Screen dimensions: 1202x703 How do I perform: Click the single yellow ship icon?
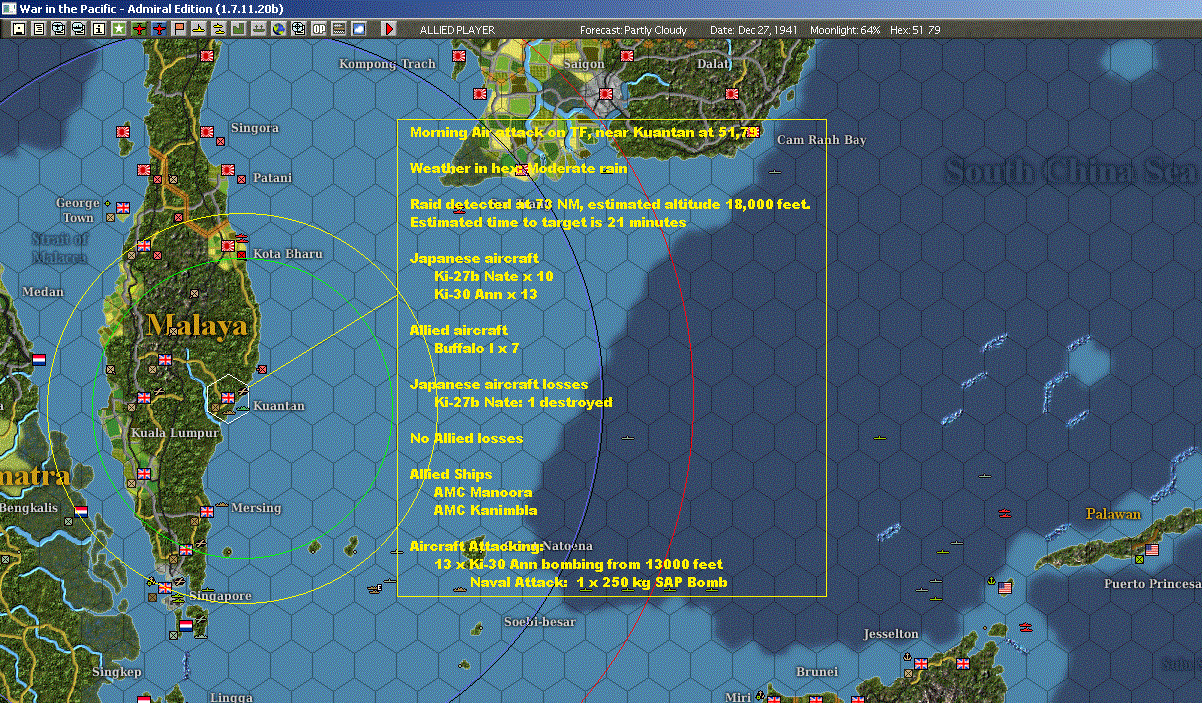199,29
